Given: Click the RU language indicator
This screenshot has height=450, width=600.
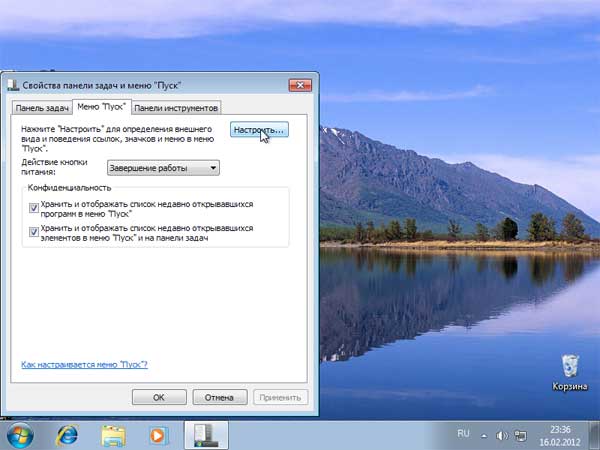Looking at the screenshot, I should point(463,434).
